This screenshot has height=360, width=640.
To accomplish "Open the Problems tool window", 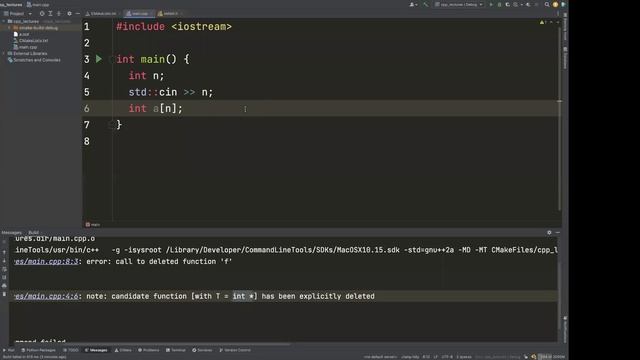I will (149, 350).
